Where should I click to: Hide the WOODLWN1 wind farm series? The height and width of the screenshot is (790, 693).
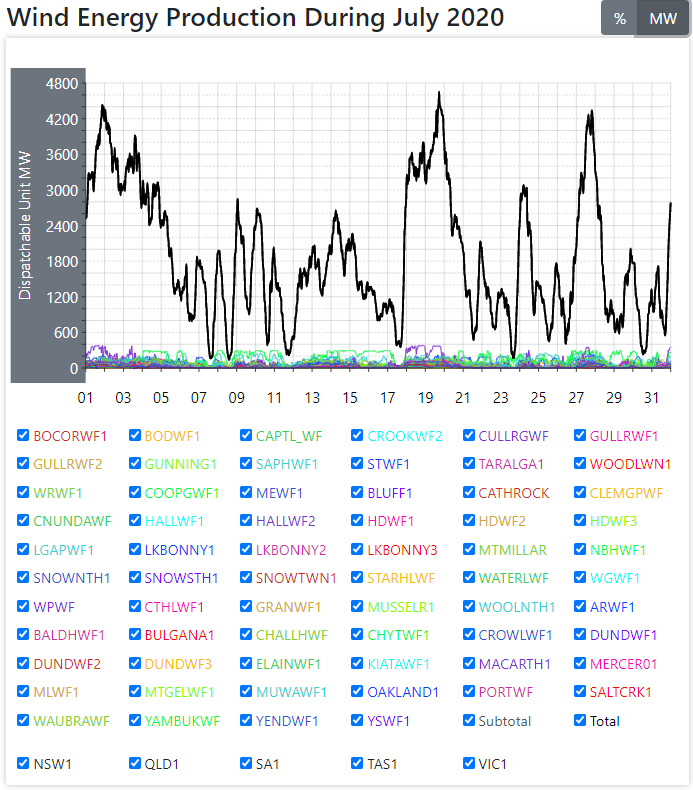[x=581, y=464]
